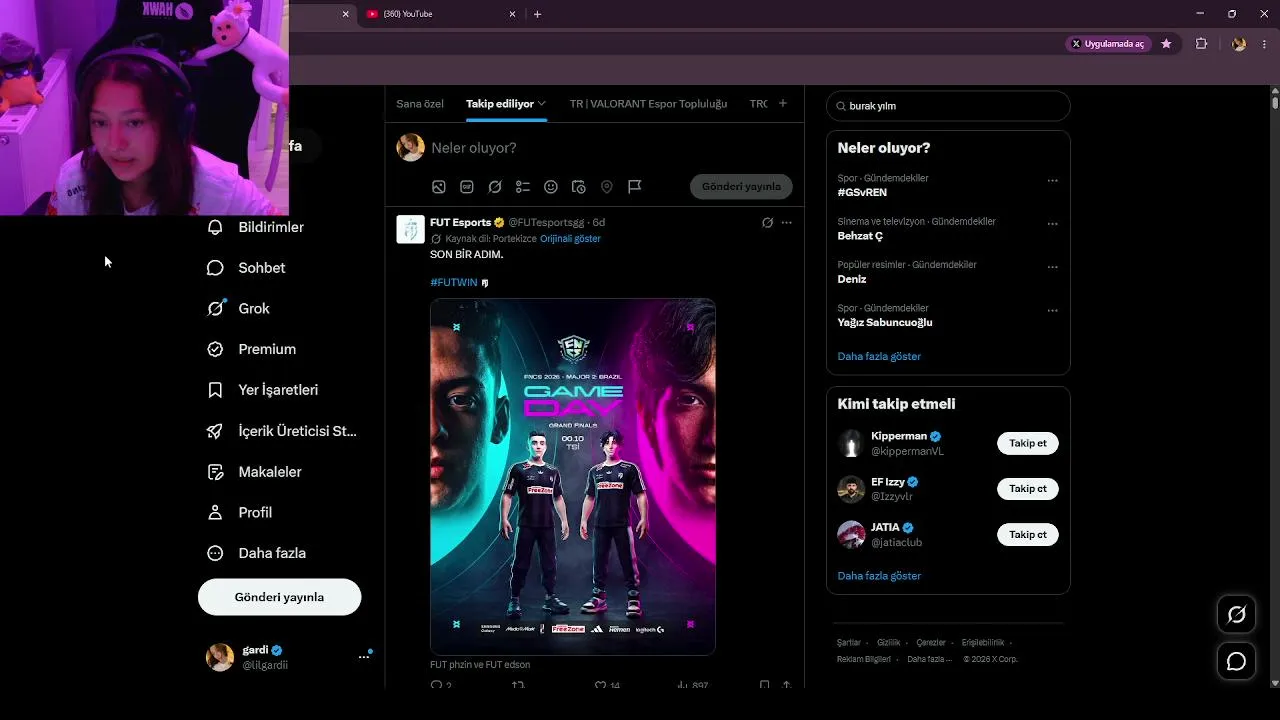
Task: Click the Yağız Sabuncuoğlu trend text
Action: [885, 323]
